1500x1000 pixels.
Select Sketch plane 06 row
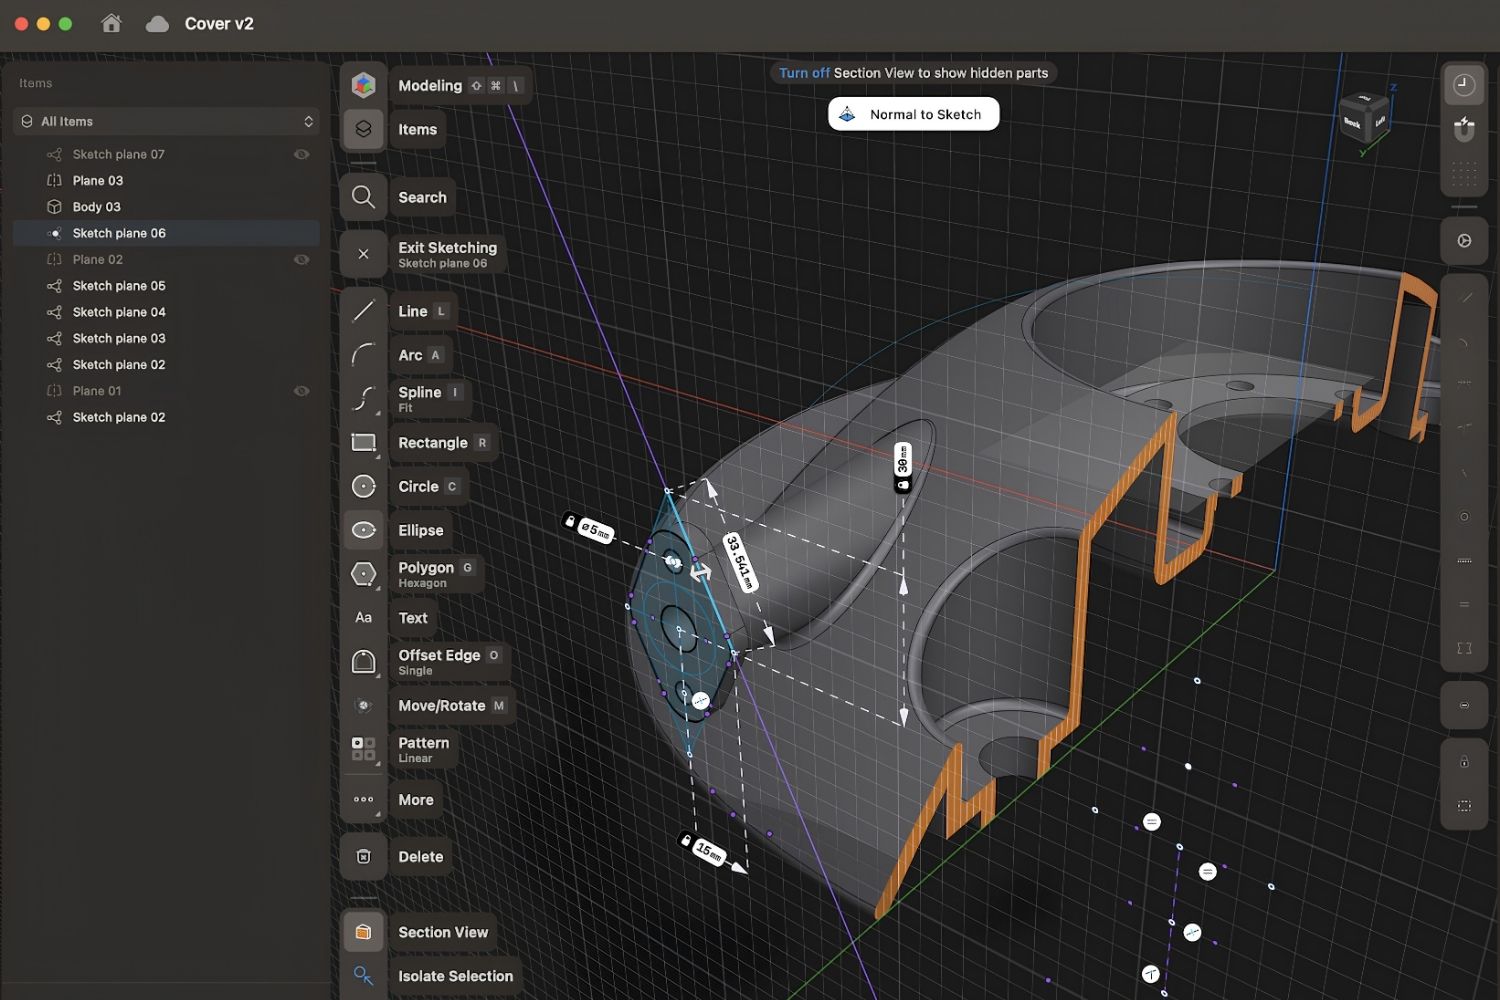pyautogui.click(x=166, y=233)
